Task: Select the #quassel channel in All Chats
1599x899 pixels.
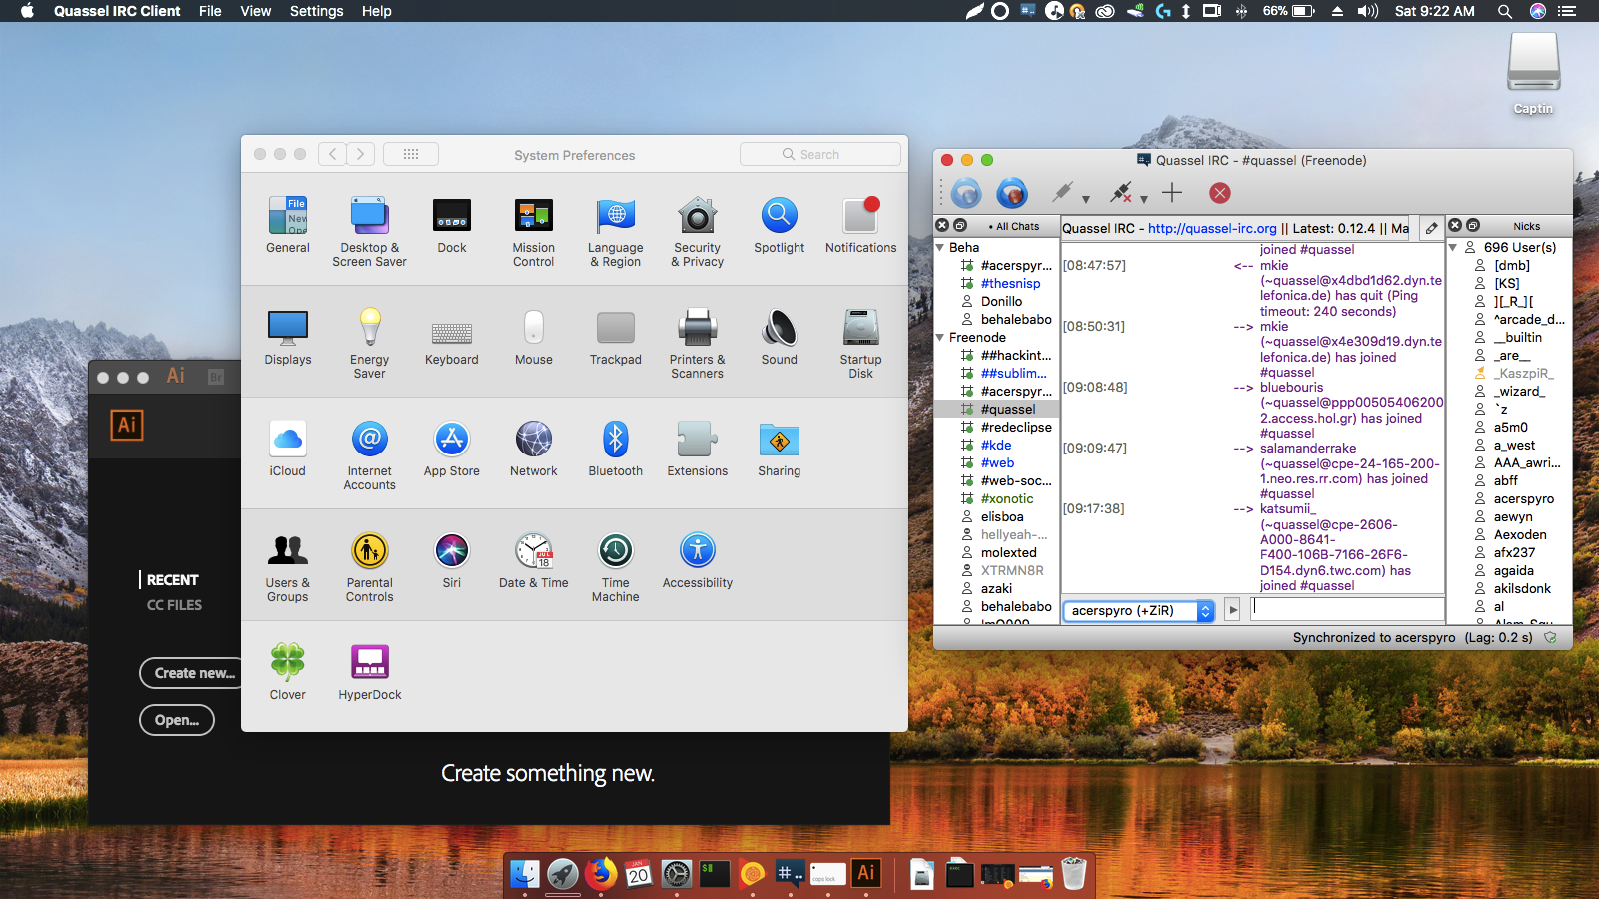Action: tap(996, 409)
